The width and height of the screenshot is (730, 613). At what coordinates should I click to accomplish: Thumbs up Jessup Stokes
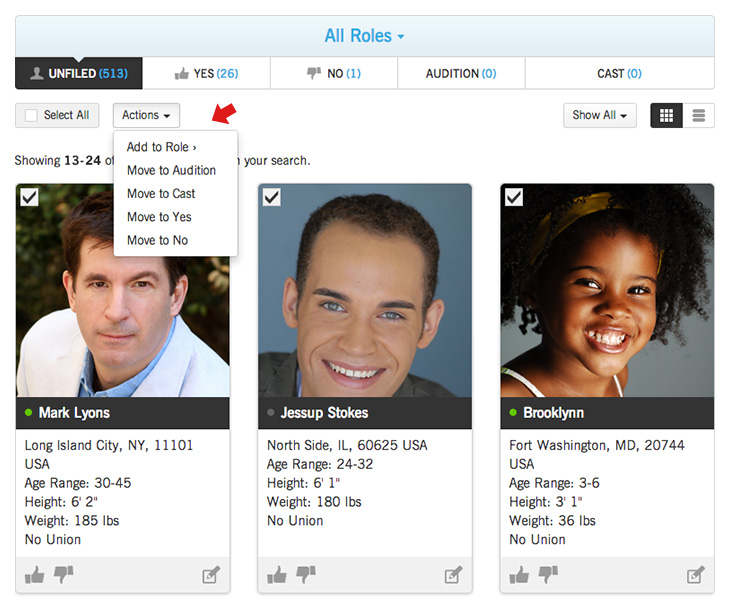point(277,575)
